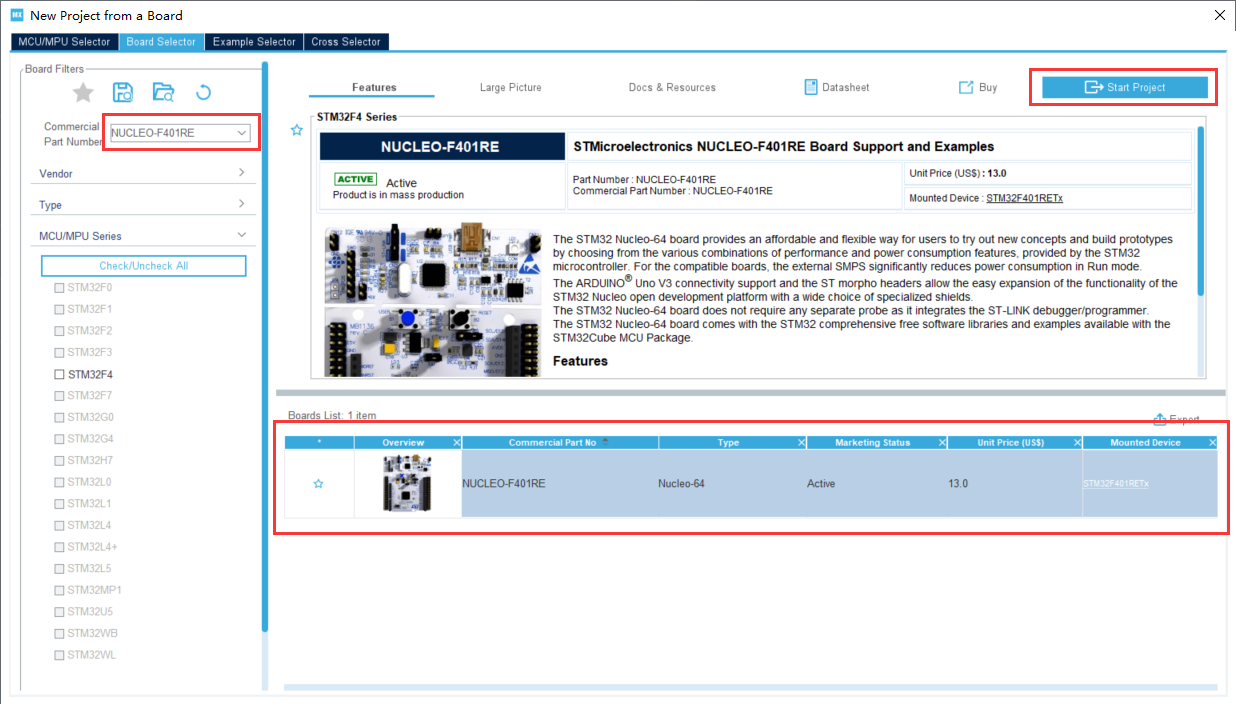
Task: Toggle the STM32WB checkbox
Action: (x=59, y=633)
